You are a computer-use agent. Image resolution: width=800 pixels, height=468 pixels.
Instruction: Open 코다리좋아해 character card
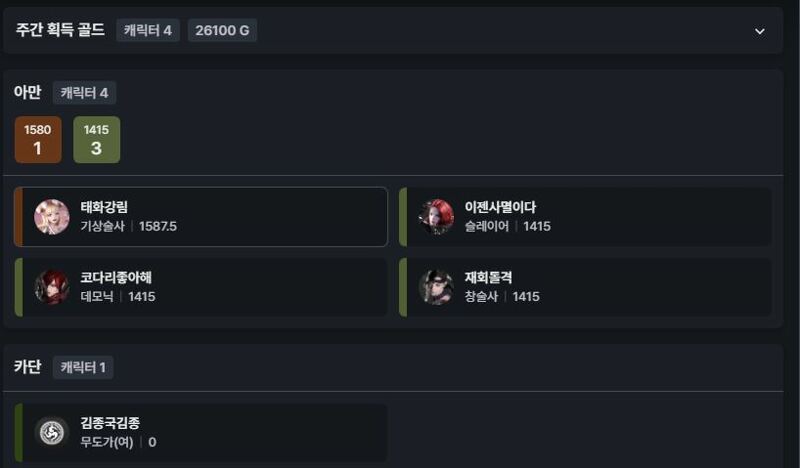(201, 287)
